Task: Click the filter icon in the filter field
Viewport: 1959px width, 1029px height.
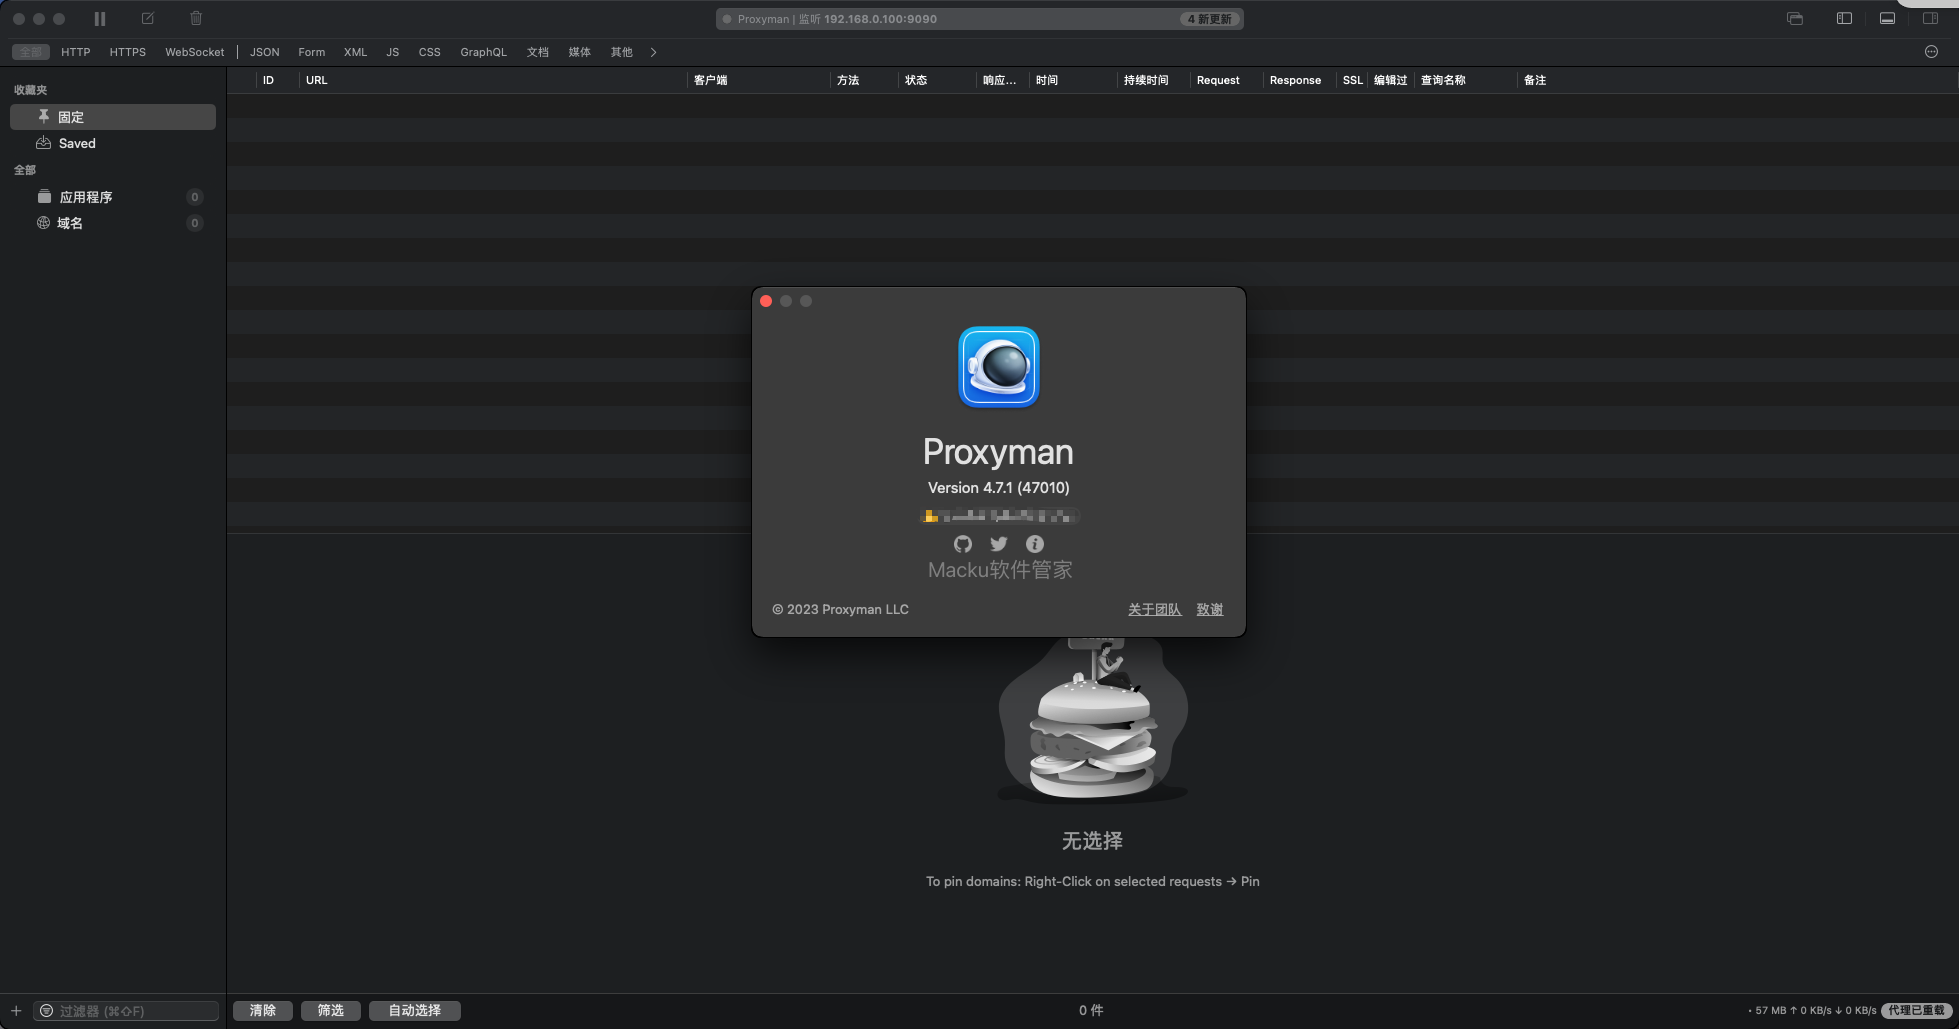Action: click(46, 1011)
